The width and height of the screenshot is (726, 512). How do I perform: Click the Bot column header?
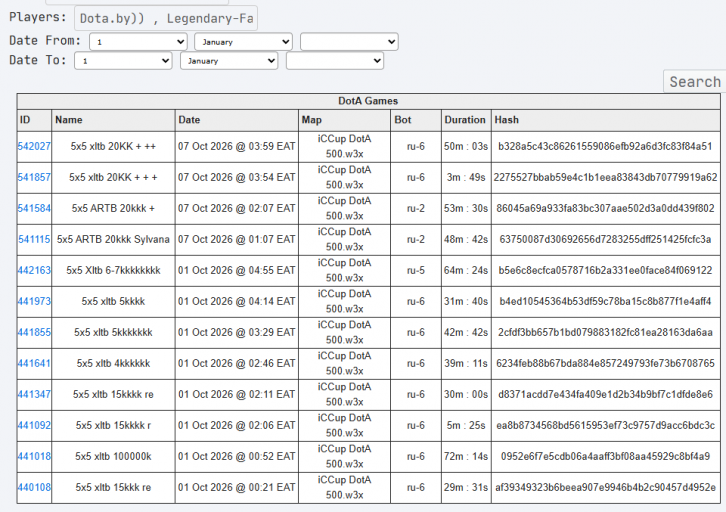click(416, 120)
